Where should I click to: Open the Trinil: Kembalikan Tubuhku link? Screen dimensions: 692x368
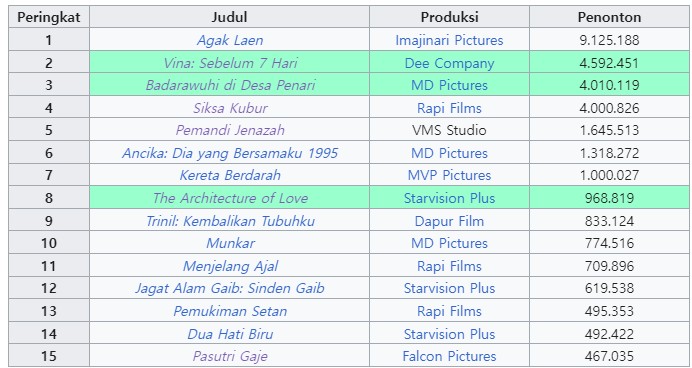(x=230, y=221)
